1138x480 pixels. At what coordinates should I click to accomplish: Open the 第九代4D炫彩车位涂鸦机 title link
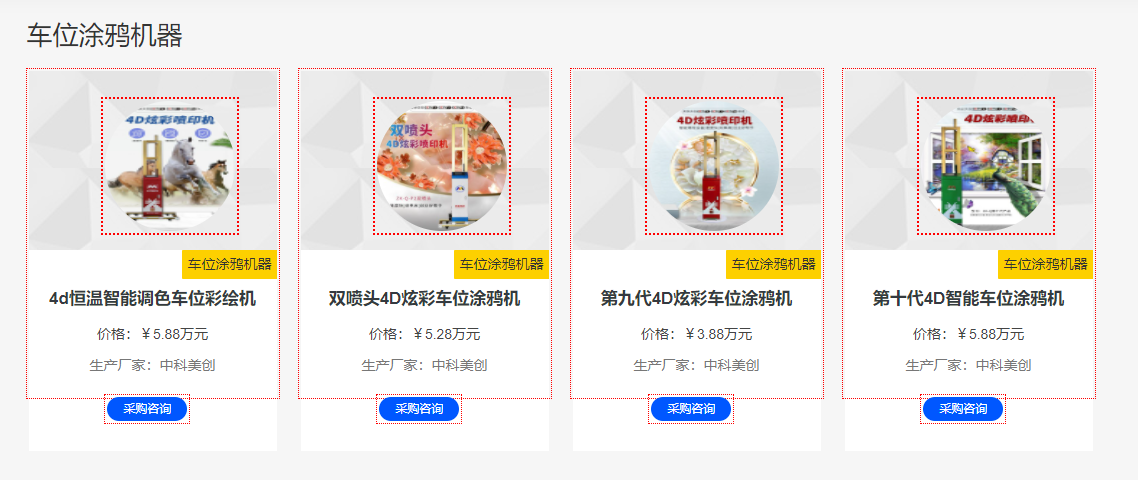coord(697,298)
